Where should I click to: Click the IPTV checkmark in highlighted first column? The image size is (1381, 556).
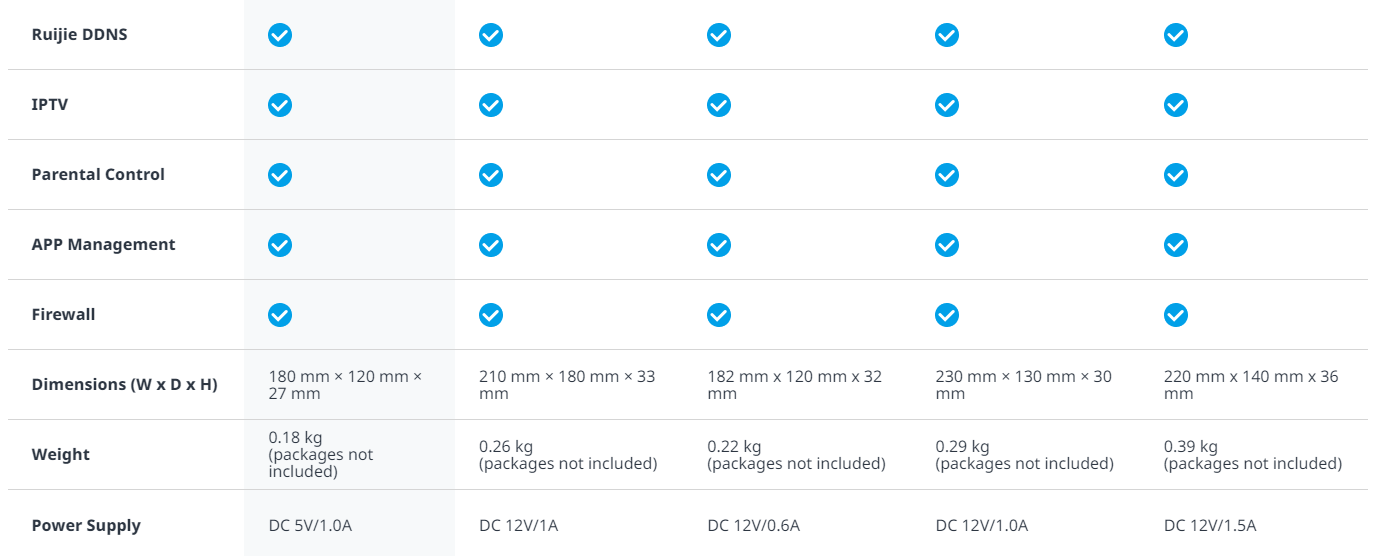click(x=280, y=105)
